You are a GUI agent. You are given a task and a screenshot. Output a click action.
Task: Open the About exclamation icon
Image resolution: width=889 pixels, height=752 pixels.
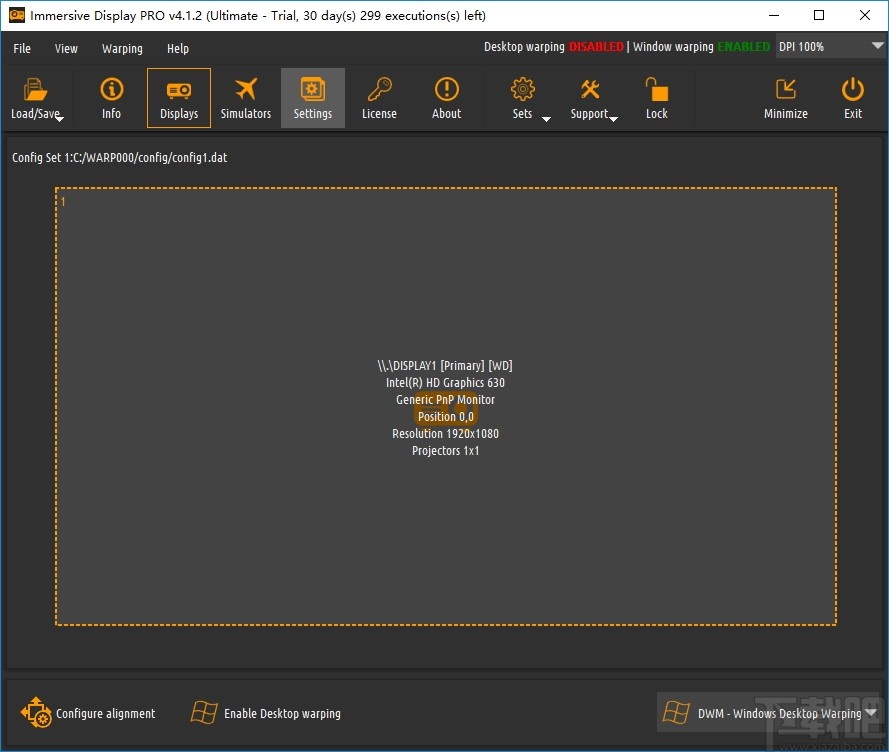pyautogui.click(x=447, y=89)
